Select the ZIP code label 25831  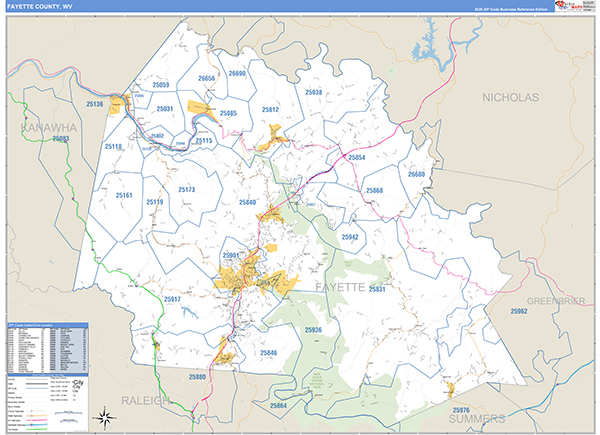[377, 290]
